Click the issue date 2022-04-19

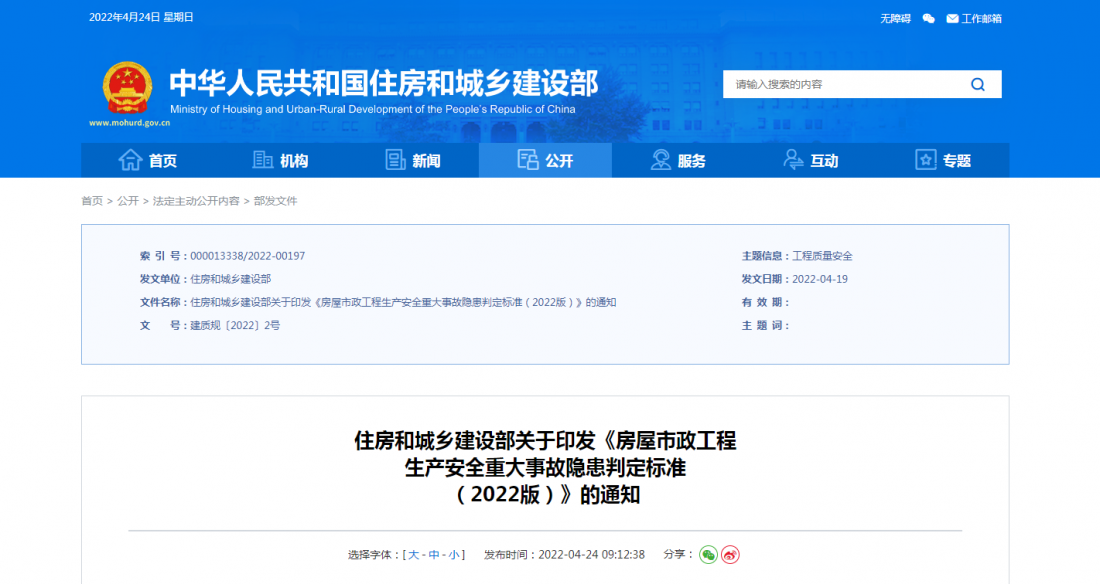click(x=820, y=279)
